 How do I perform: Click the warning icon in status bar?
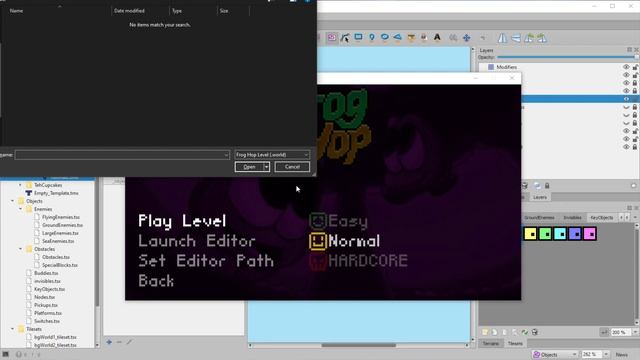(18, 354)
